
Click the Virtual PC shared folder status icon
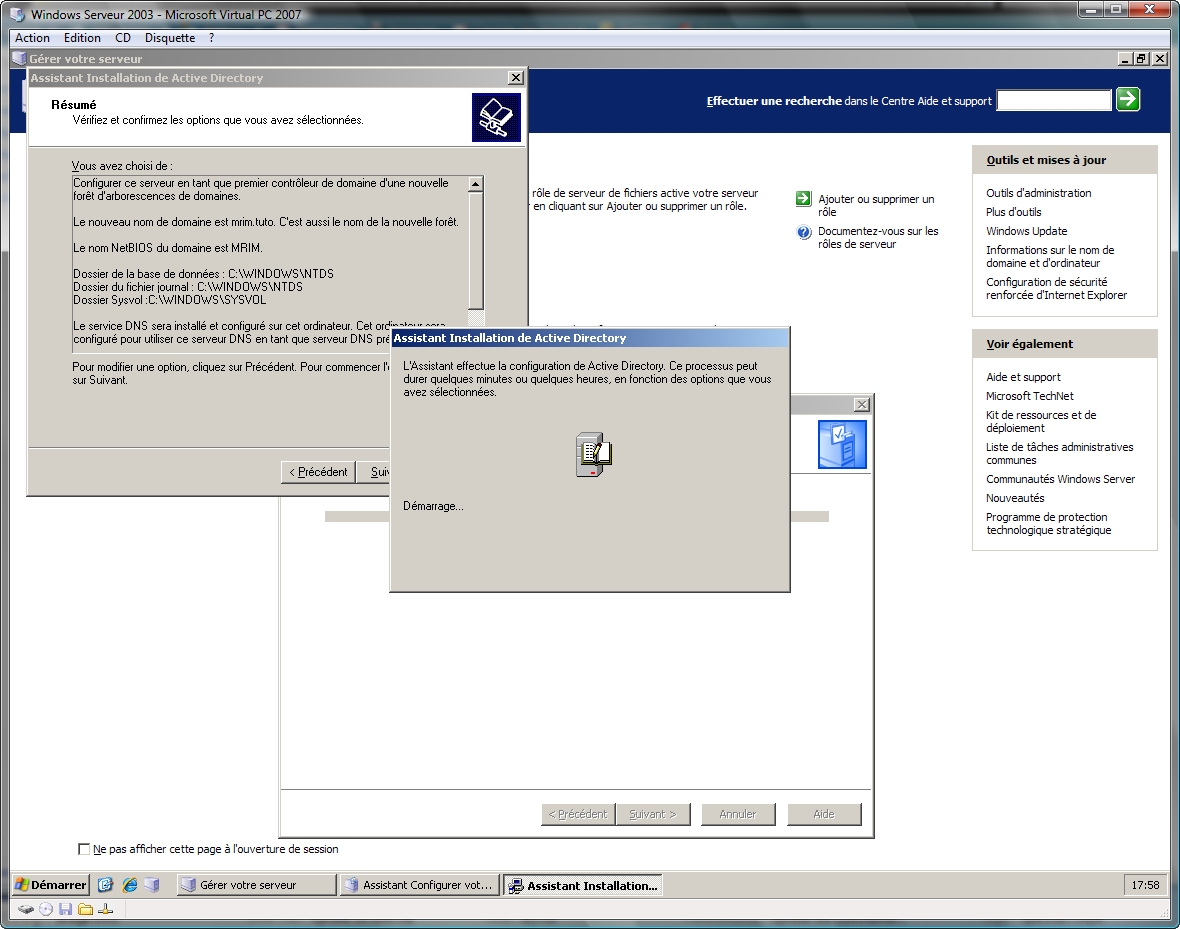[85, 909]
